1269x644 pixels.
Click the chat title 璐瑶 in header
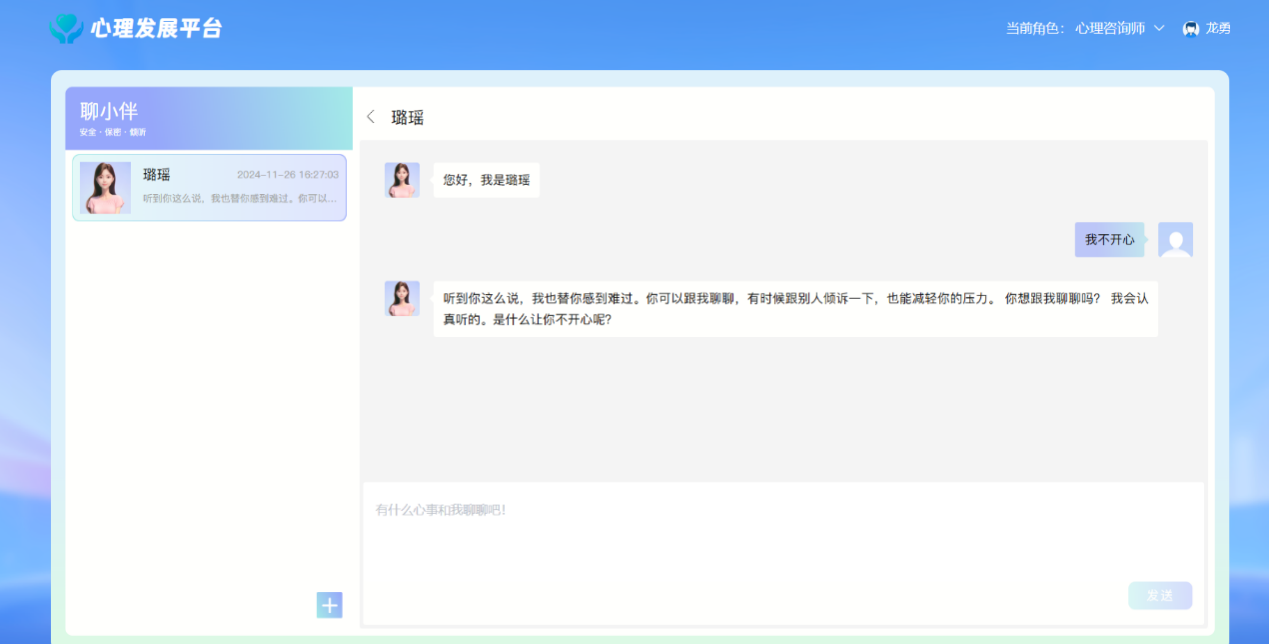pyautogui.click(x=407, y=117)
